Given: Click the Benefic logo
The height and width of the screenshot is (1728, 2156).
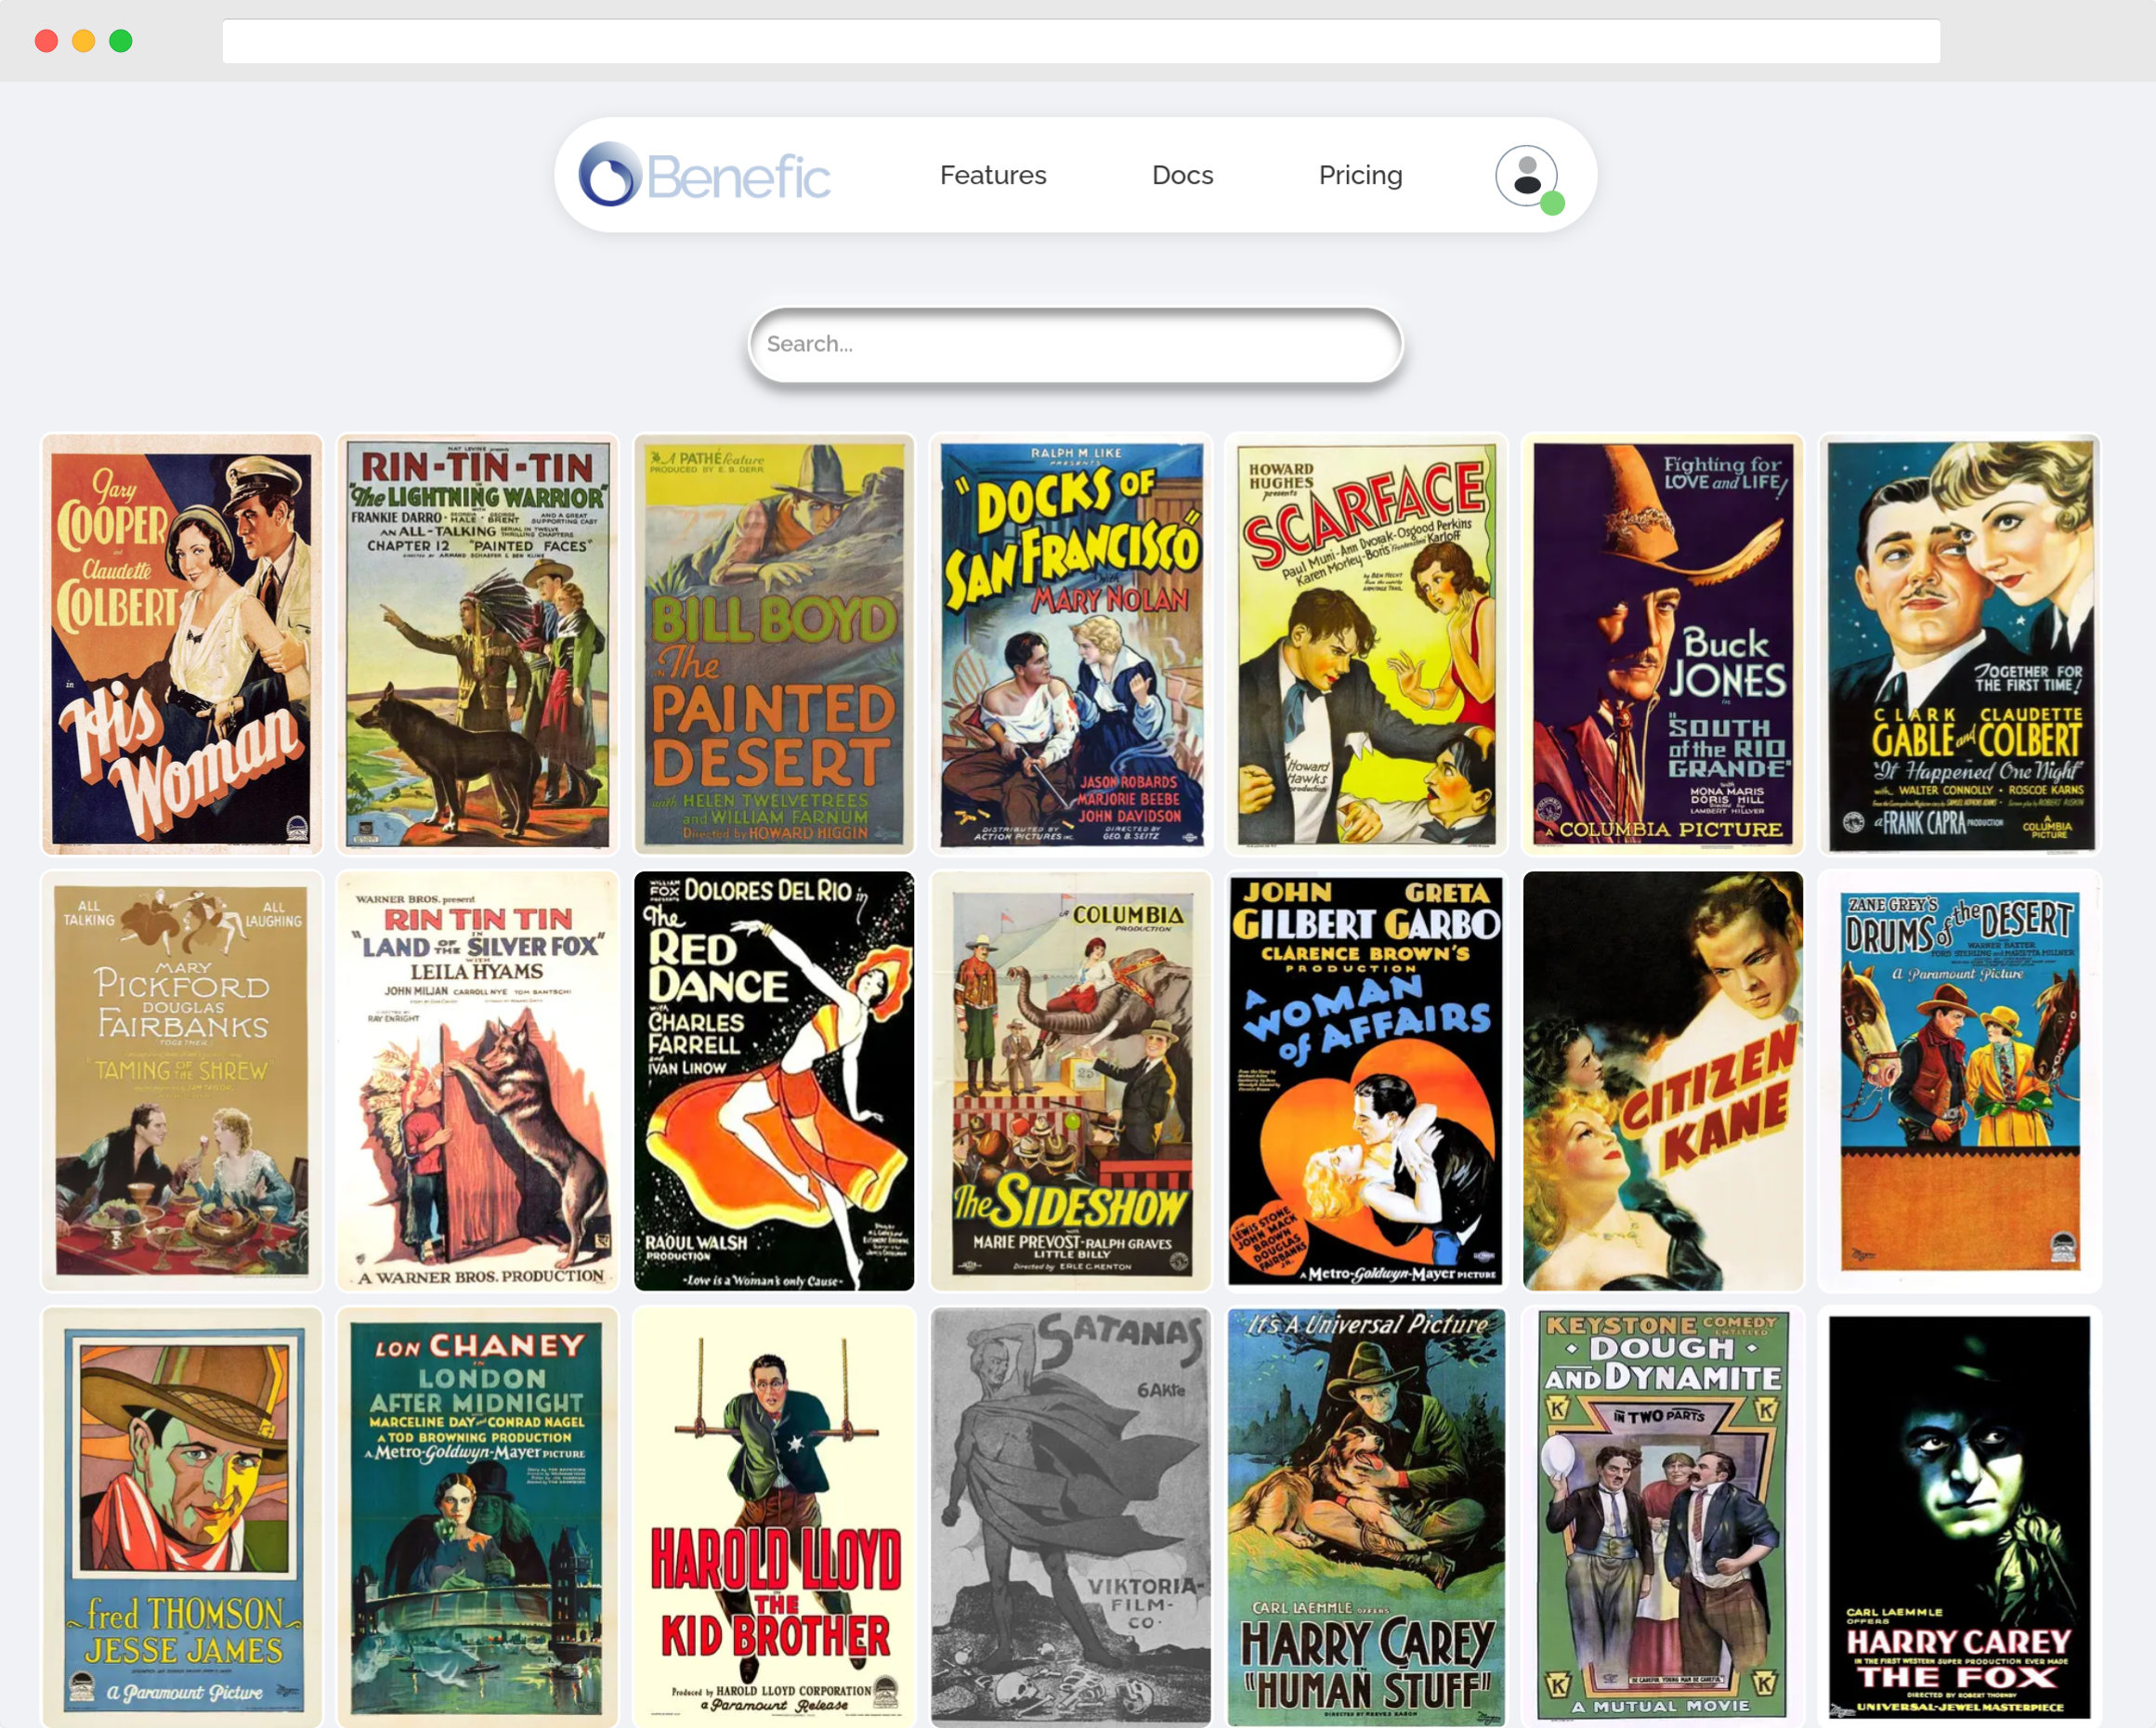Looking at the screenshot, I should click(x=703, y=176).
